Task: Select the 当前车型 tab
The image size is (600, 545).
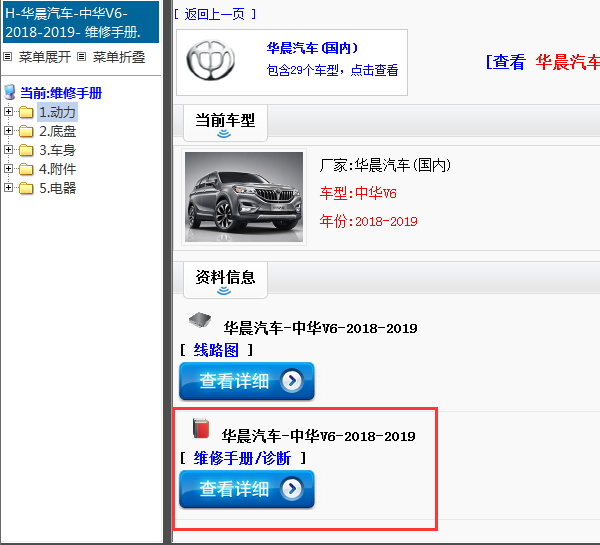Action: click(225, 122)
